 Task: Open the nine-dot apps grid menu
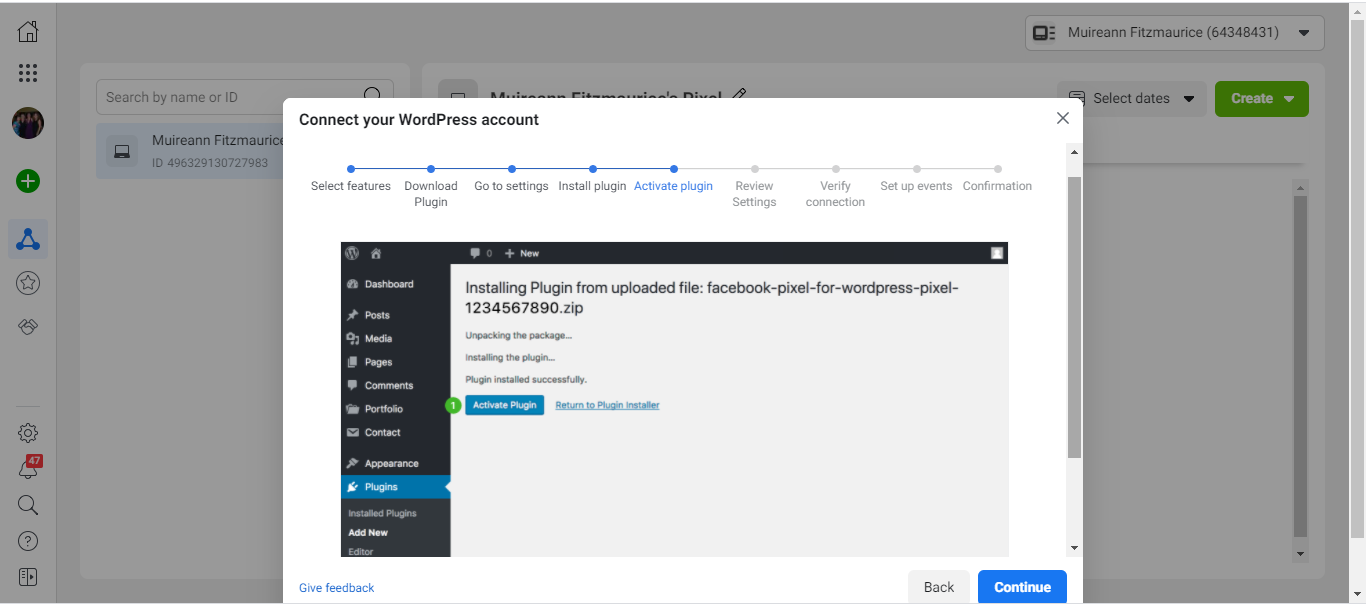pyautogui.click(x=28, y=73)
